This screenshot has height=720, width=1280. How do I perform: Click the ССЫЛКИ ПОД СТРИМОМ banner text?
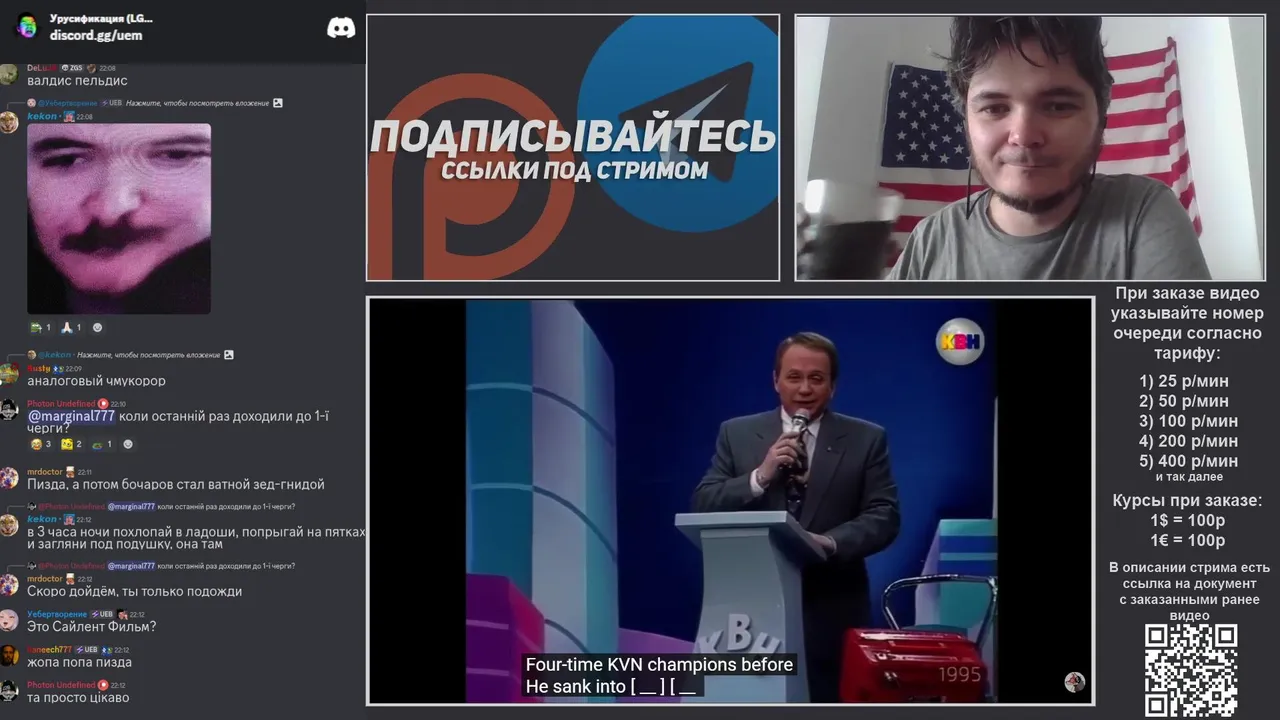coord(574,170)
